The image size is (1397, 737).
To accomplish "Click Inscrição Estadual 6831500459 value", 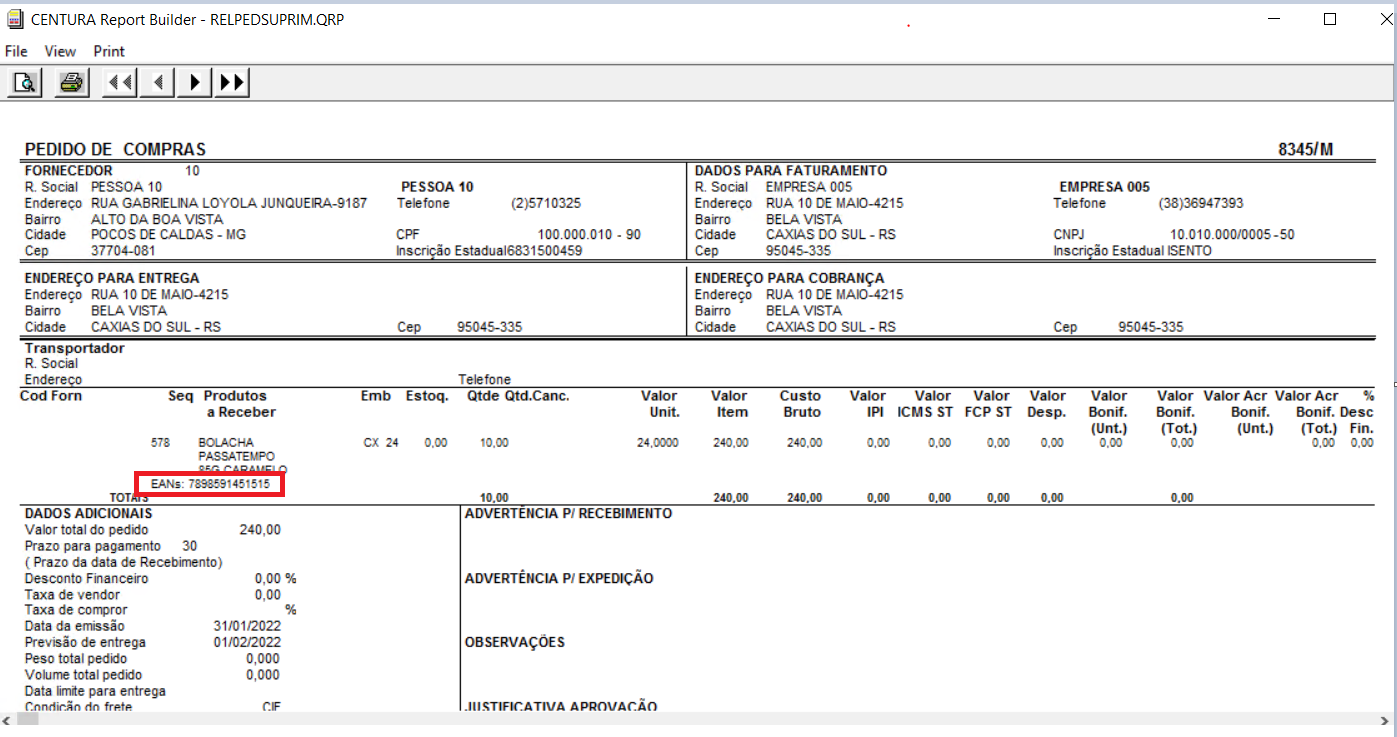I will click(544, 251).
